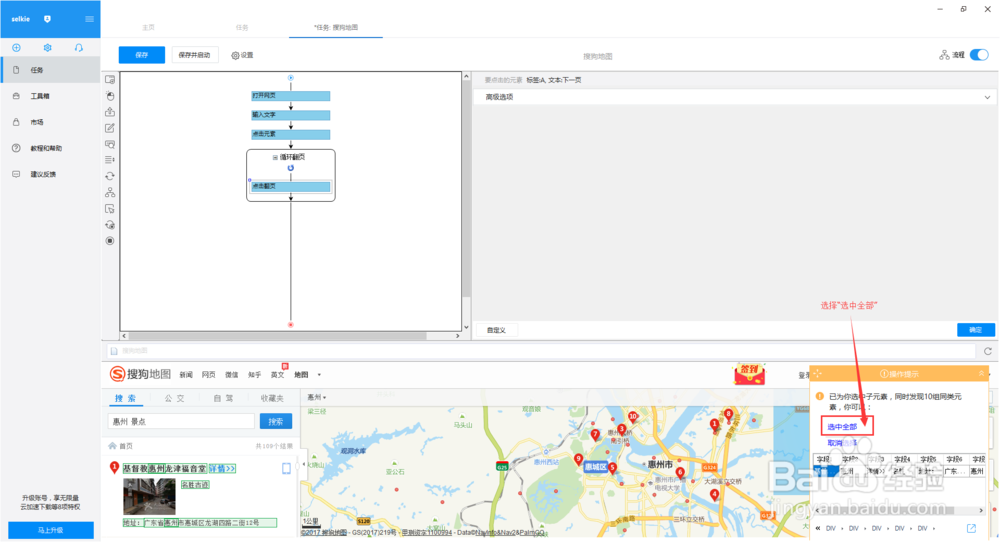Viewport: 1000px width, 542px height.
Task: Click the 首页 home icon in results
Action: coord(112,446)
